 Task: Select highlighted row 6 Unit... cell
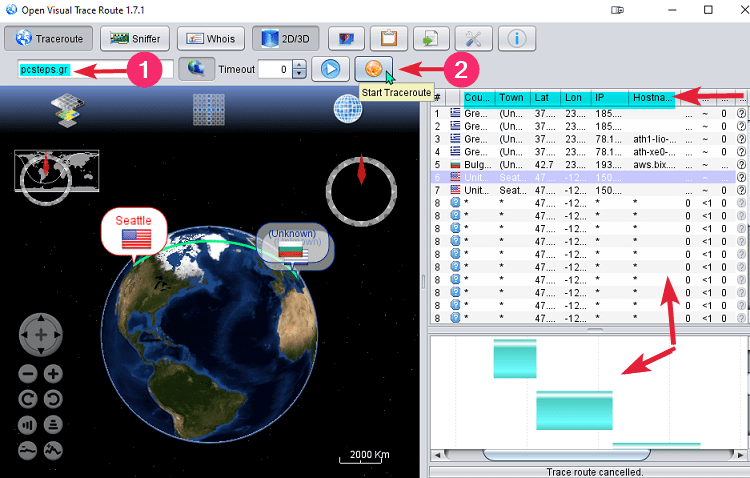pos(477,177)
